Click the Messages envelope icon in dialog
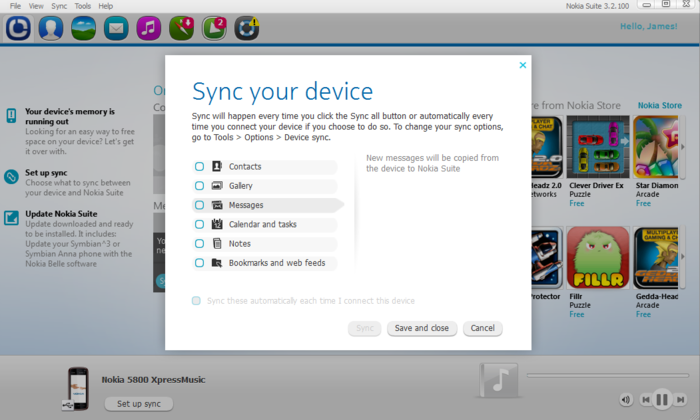Viewport: 700px width, 420px height. (217, 205)
